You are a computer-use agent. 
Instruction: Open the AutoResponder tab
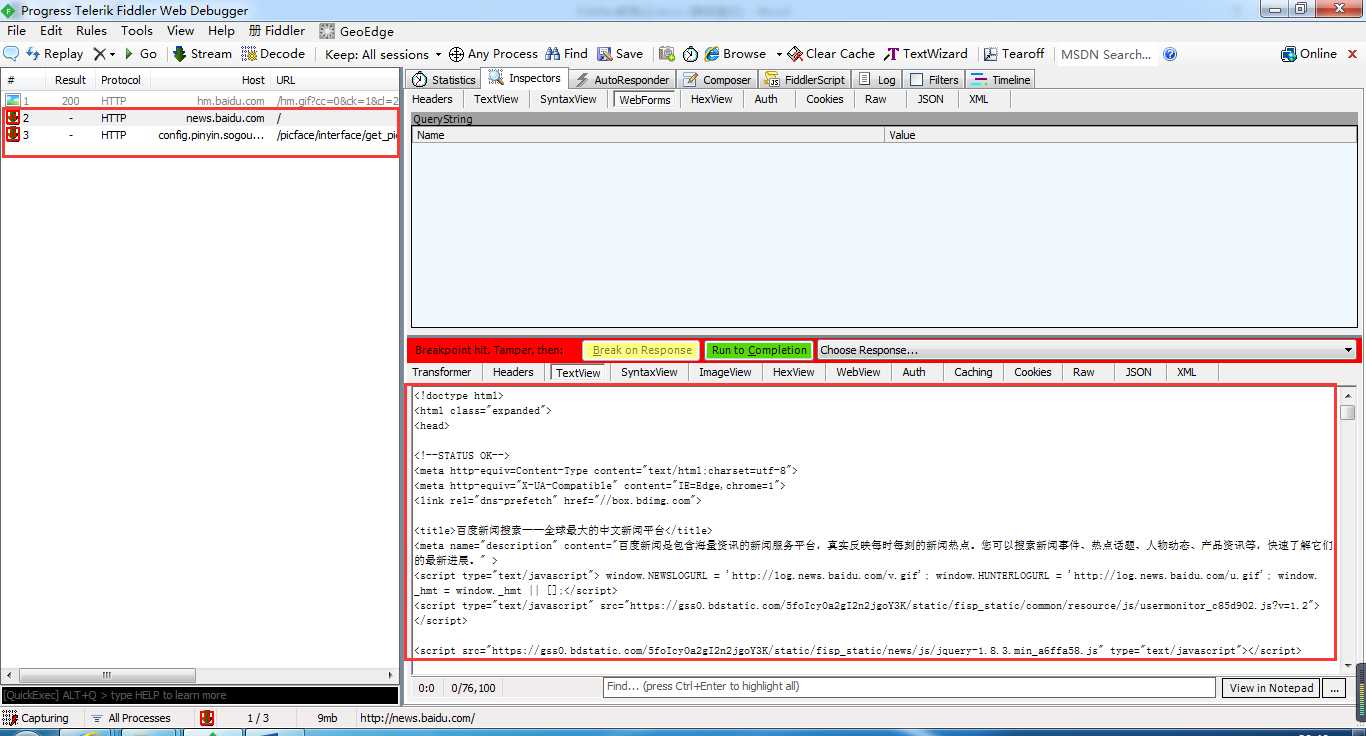[622, 80]
